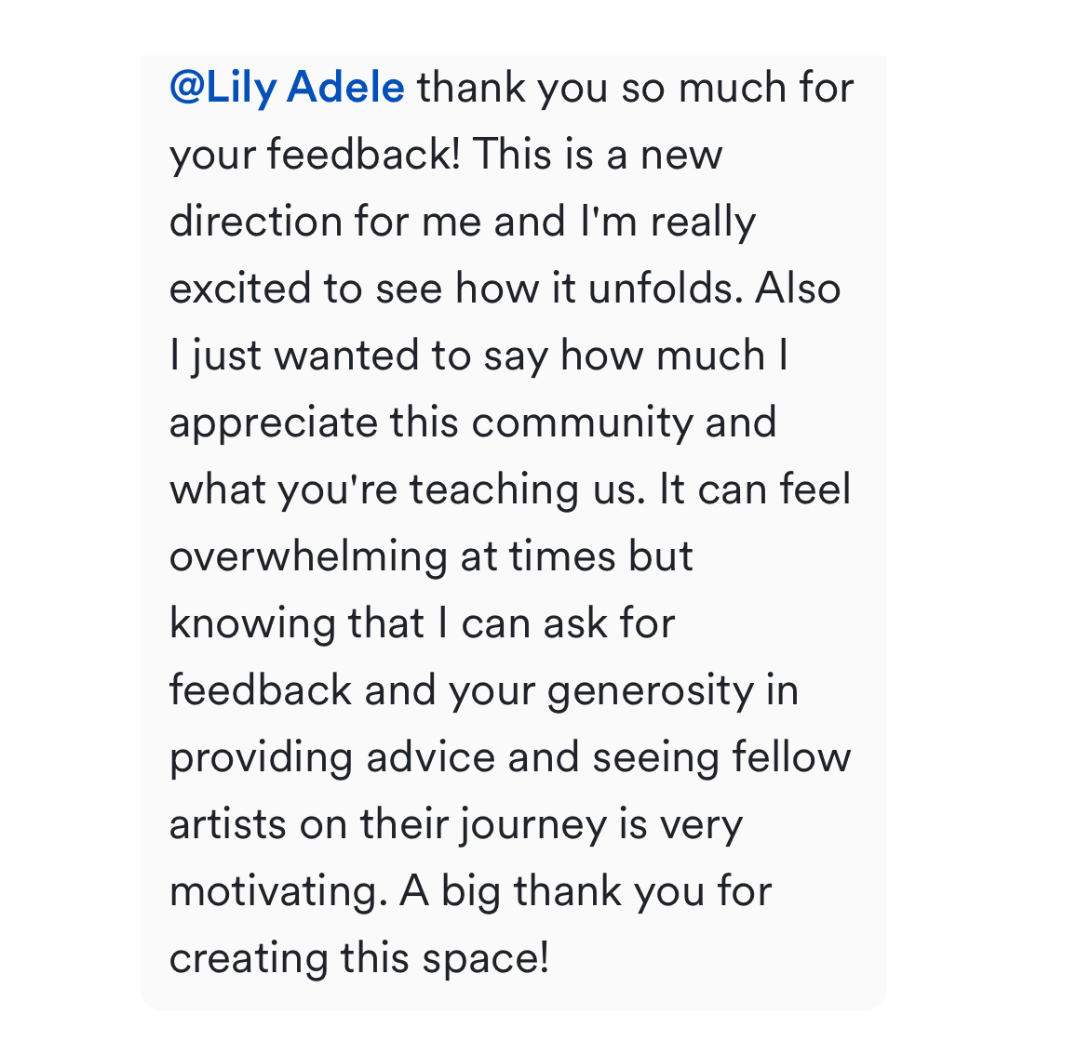The image size is (1080, 1043).
Task: Click the word 'Also' ending the fourth line
Action: click(x=798, y=288)
